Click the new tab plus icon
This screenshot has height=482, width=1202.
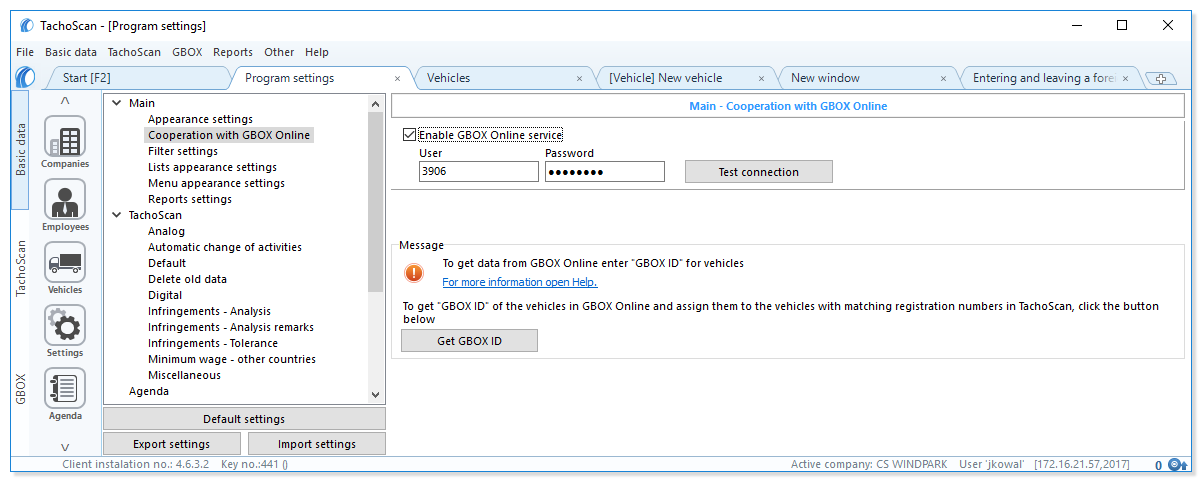(x=1160, y=79)
